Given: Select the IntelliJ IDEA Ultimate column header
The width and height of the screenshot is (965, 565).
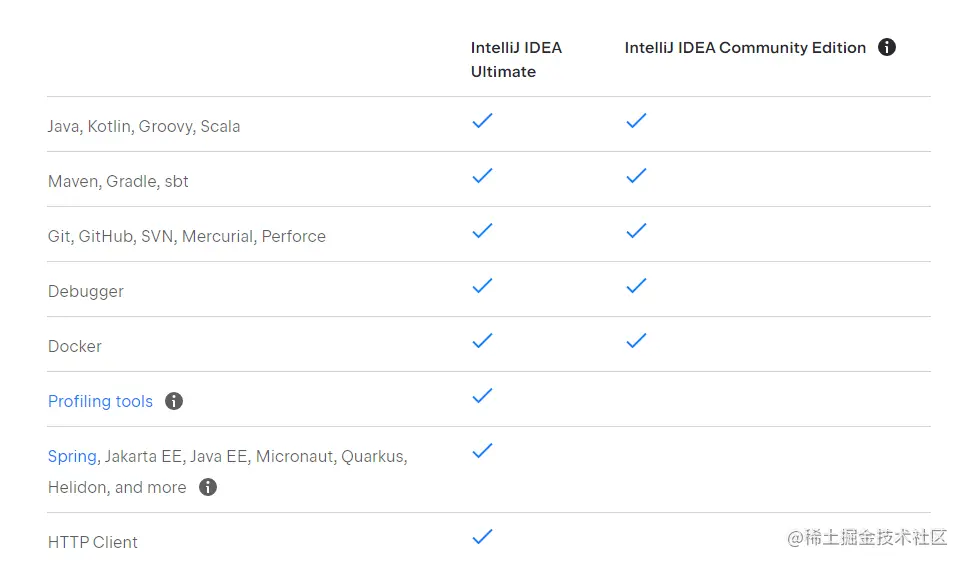Looking at the screenshot, I should pyautogui.click(x=516, y=59).
